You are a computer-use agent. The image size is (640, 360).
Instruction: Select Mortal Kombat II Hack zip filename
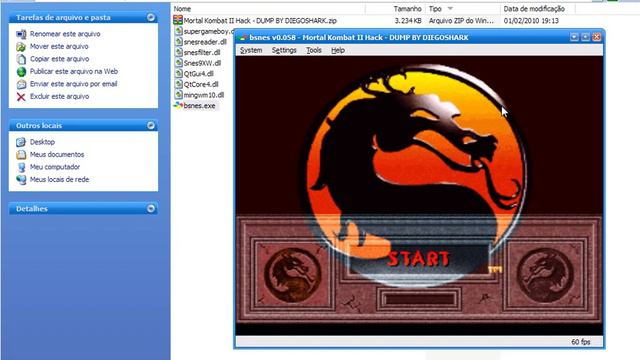coord(260,20)
